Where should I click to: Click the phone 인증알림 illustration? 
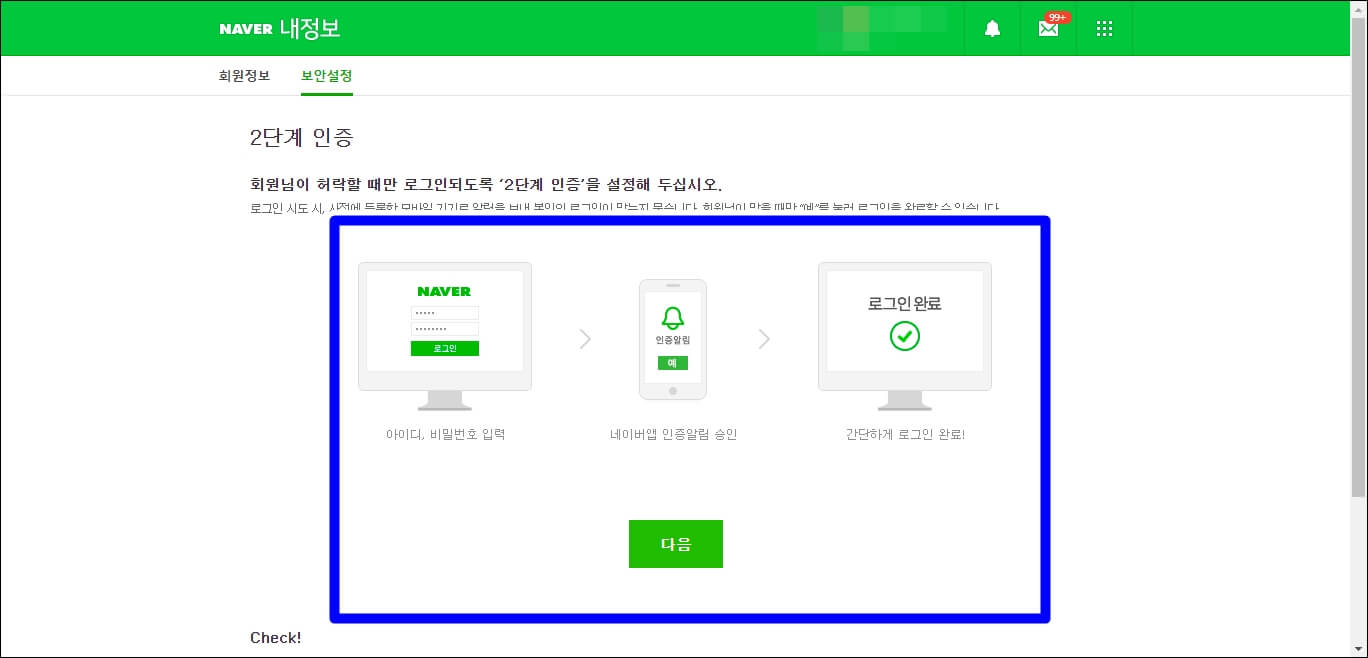[673, 339]
